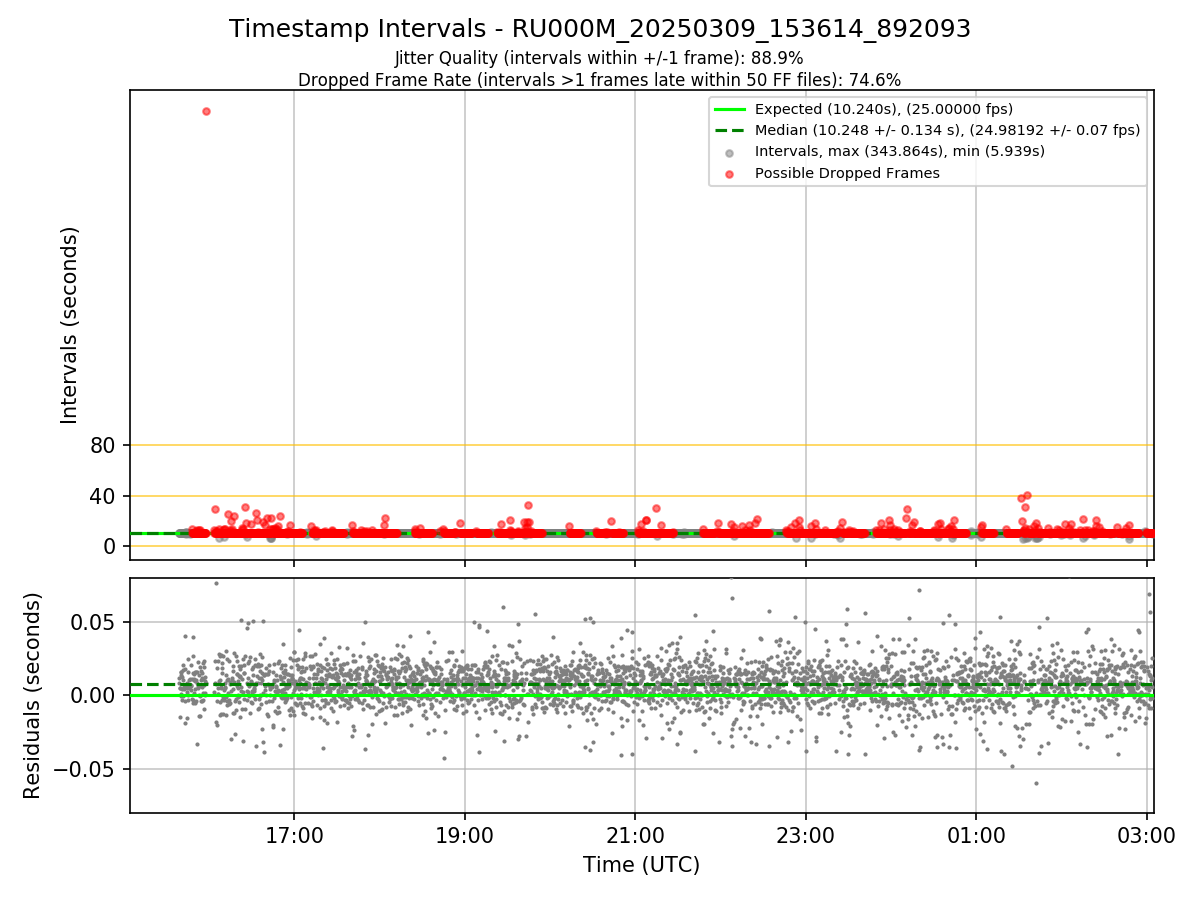Click the 'Intervals, max (343.864s), min (5.939s)' legend entry
Screen dimensions: 1200x900
[900, 151]
